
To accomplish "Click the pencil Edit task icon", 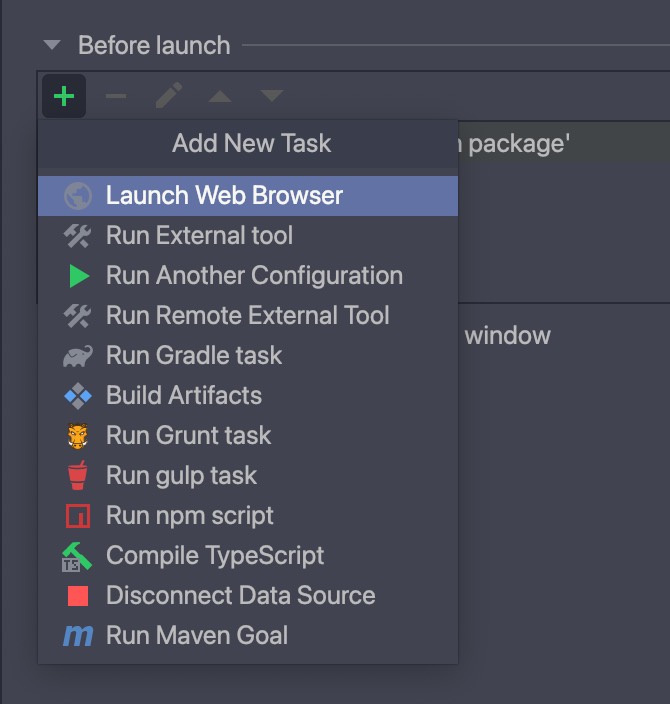I will (x=168, y=95).
